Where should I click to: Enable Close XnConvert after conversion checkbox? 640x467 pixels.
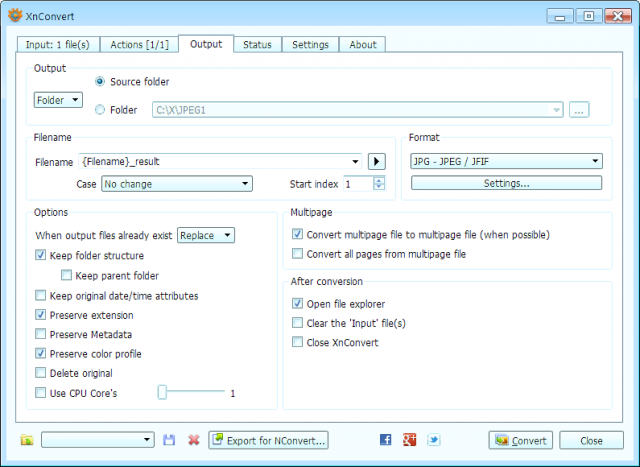[x=298, y=342]
